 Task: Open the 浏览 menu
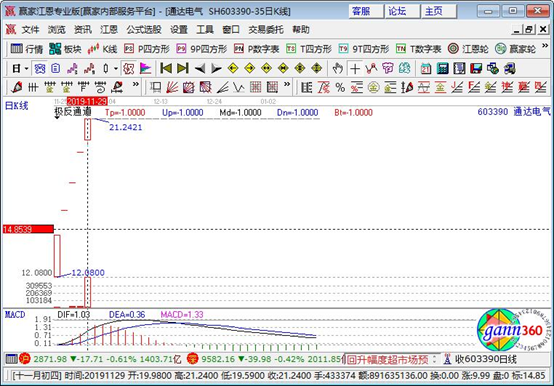click(57, 30)
